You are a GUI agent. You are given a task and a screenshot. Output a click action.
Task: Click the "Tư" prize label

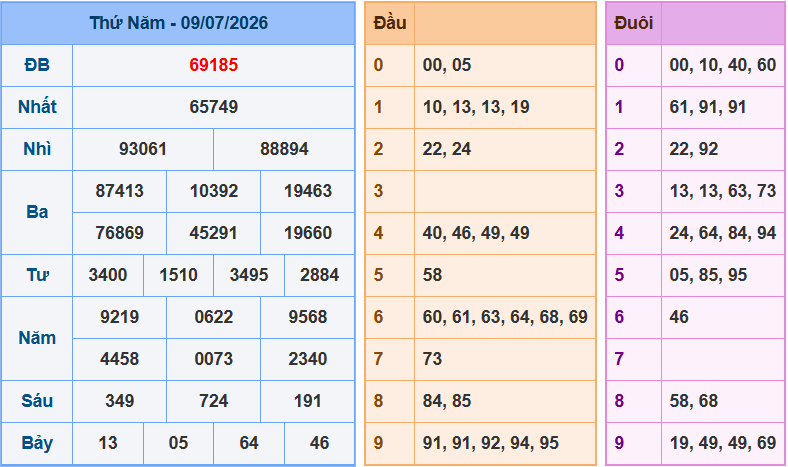pos(37,275)
